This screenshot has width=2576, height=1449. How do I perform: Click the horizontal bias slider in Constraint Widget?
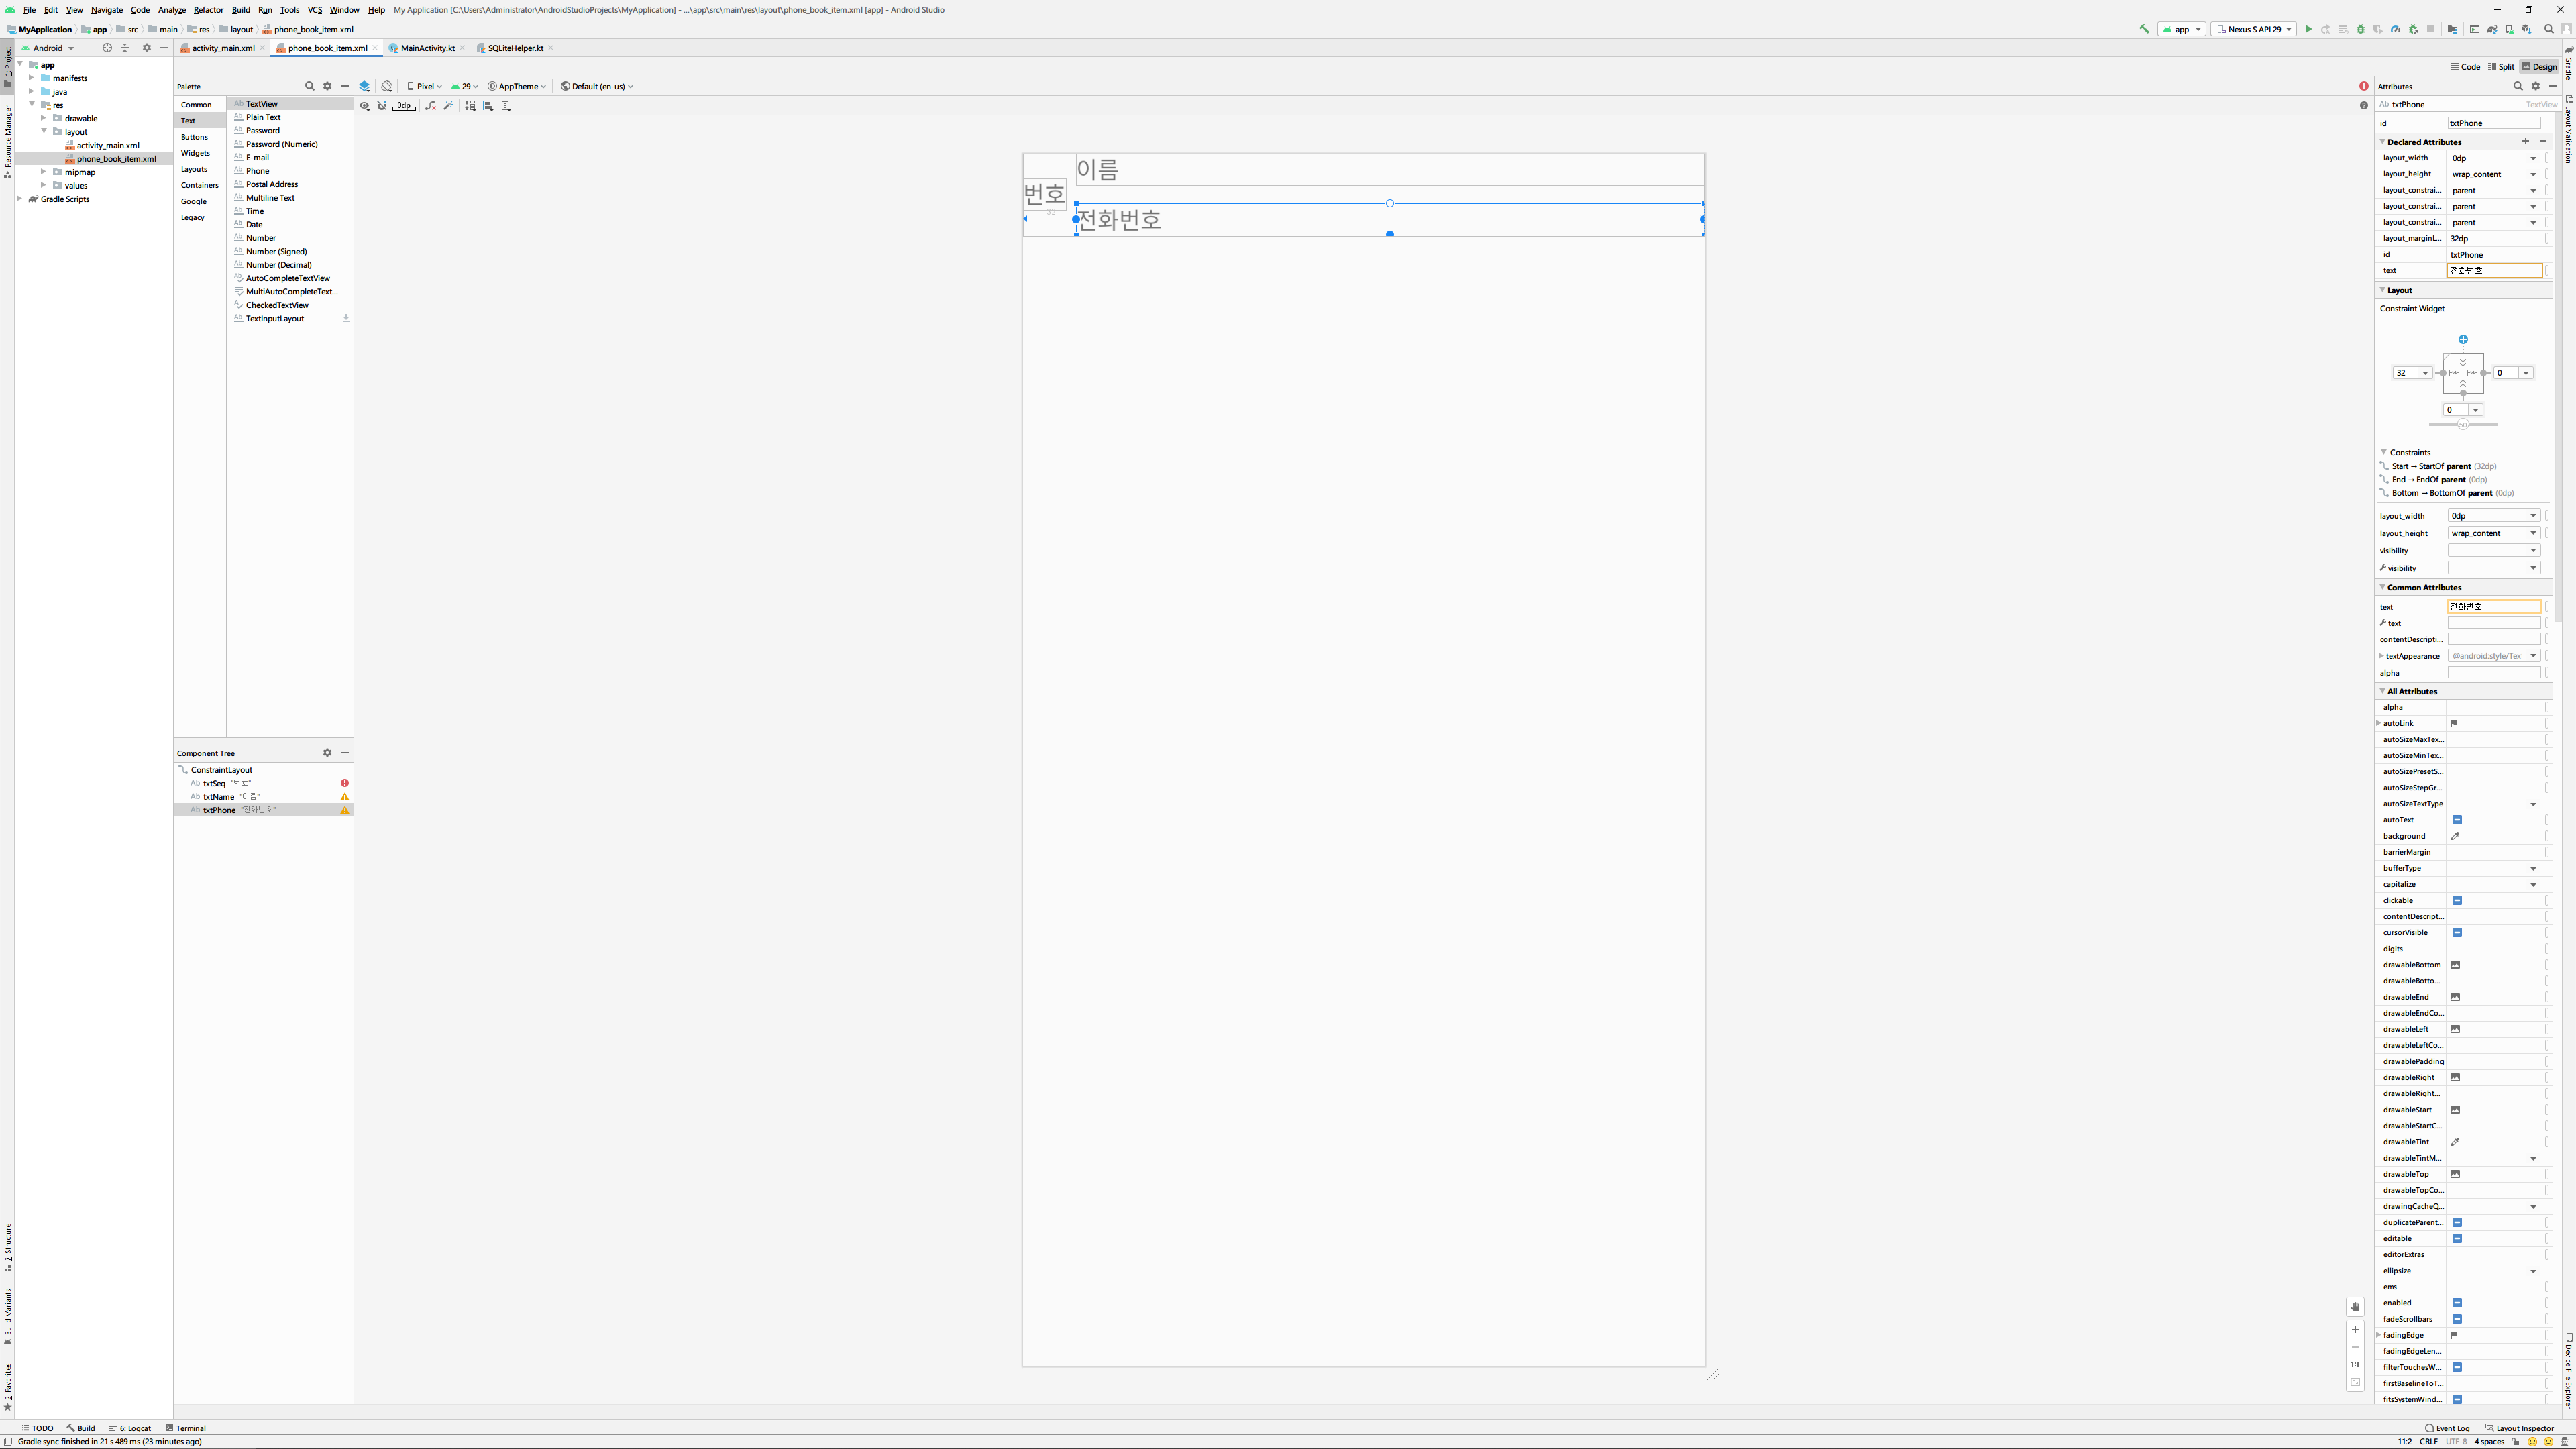point(2463,425)
